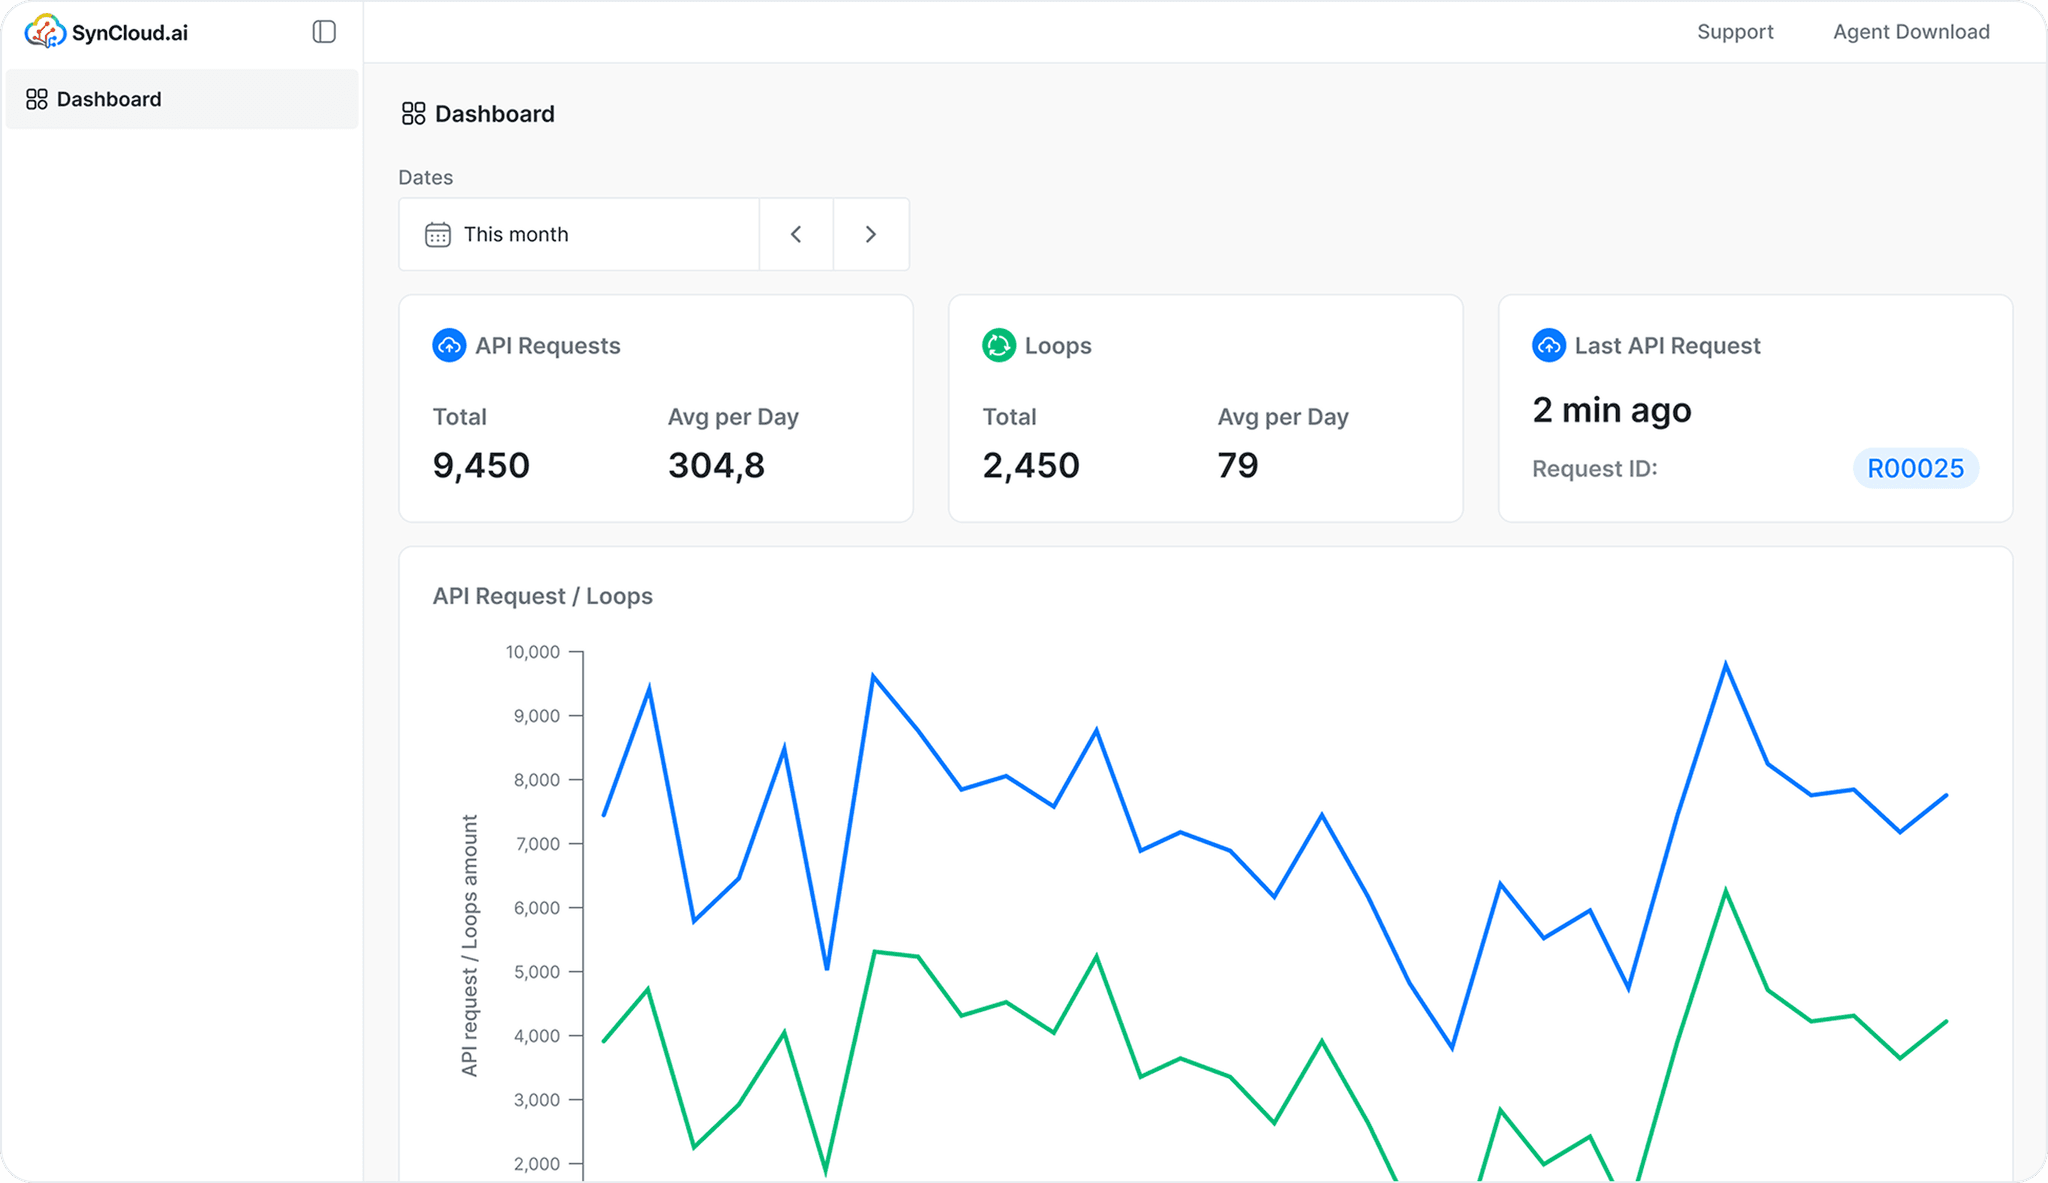Screen dimensions: 2048x1183
Task: Collapse the sidebar panel
Action: click(323, 32)
